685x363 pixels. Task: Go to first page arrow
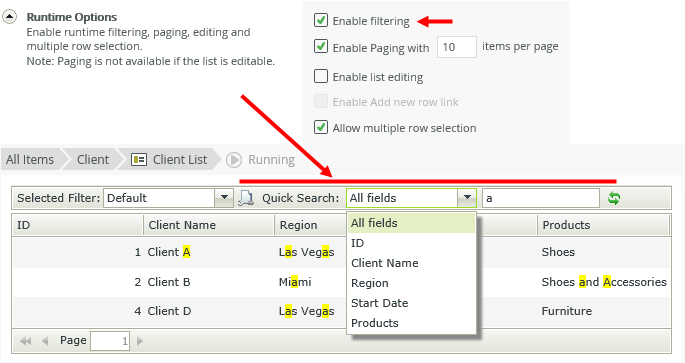point(26,341)
